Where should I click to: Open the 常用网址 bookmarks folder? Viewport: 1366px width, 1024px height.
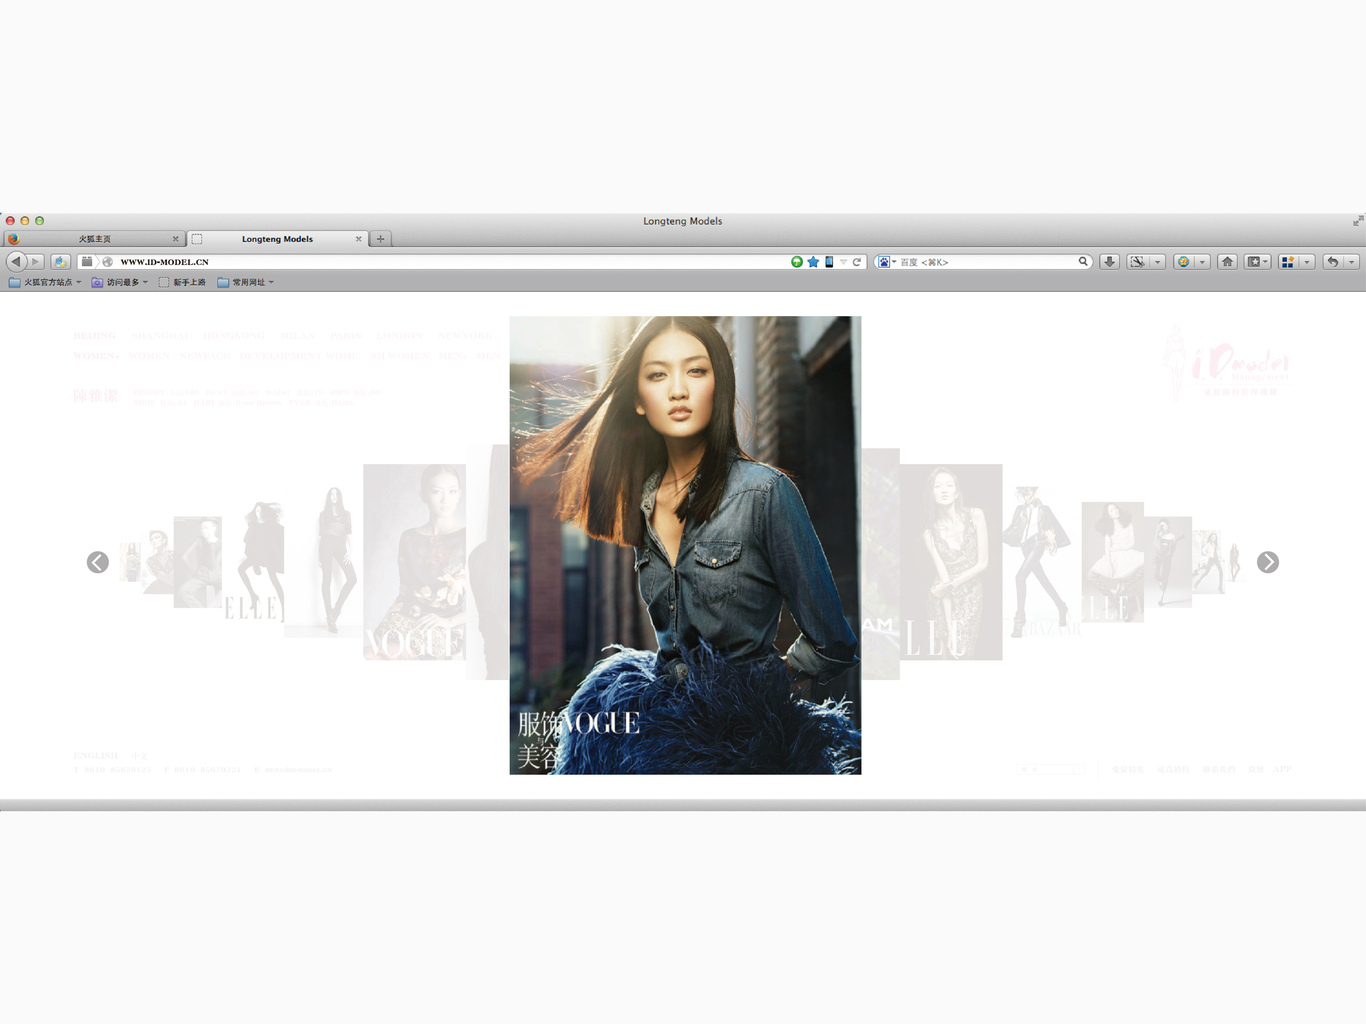coord(245,282)
